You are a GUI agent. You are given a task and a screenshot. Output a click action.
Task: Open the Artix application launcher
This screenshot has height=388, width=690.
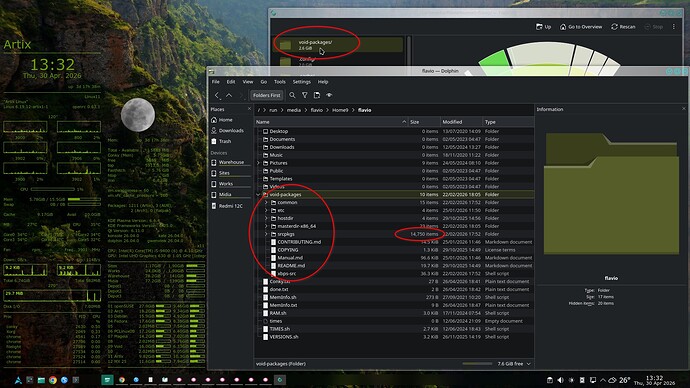coord(18,380)
